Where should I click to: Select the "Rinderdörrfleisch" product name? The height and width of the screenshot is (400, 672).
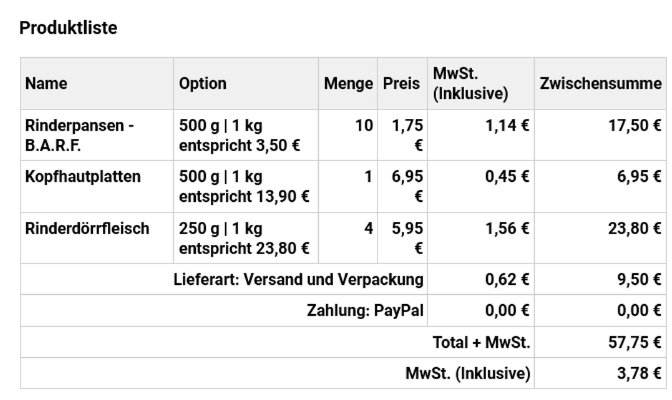(x=87, y=228)
